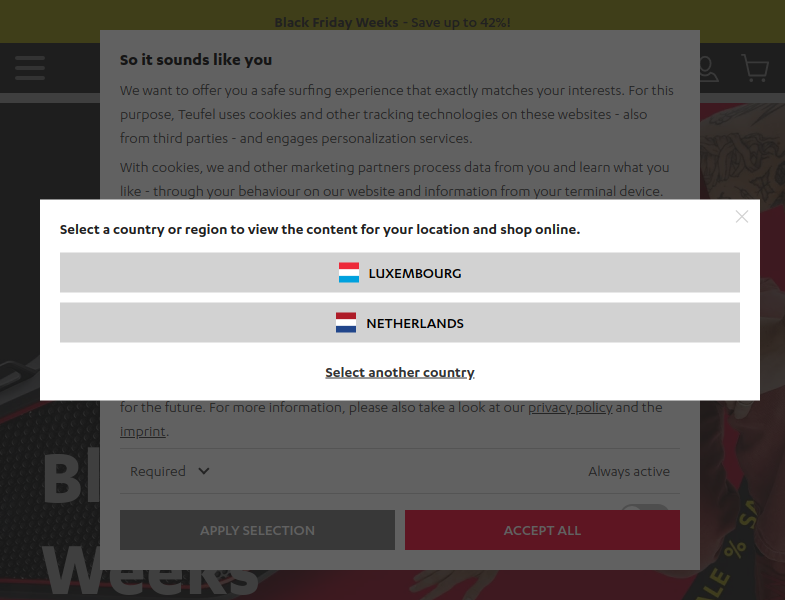Open the imprint link
800x600 pixels.
tap(143, 432)
